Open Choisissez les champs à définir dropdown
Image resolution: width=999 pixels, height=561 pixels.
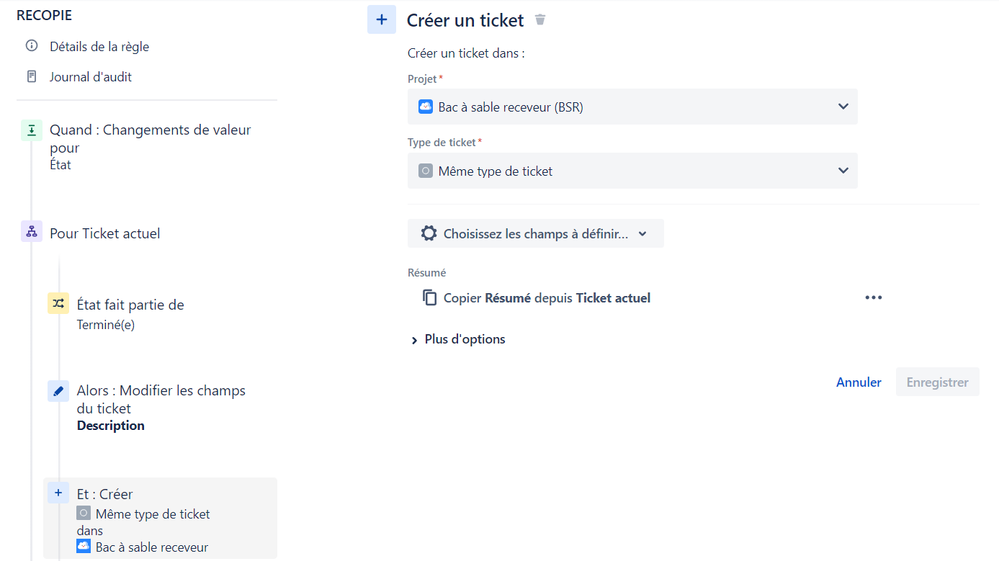coord(535,234)
